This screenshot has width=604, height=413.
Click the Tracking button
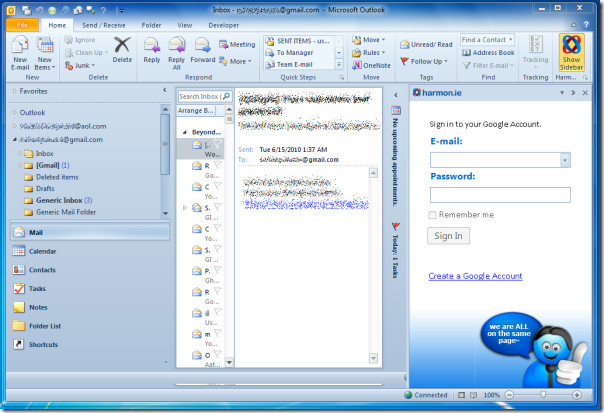coord(535,50)
